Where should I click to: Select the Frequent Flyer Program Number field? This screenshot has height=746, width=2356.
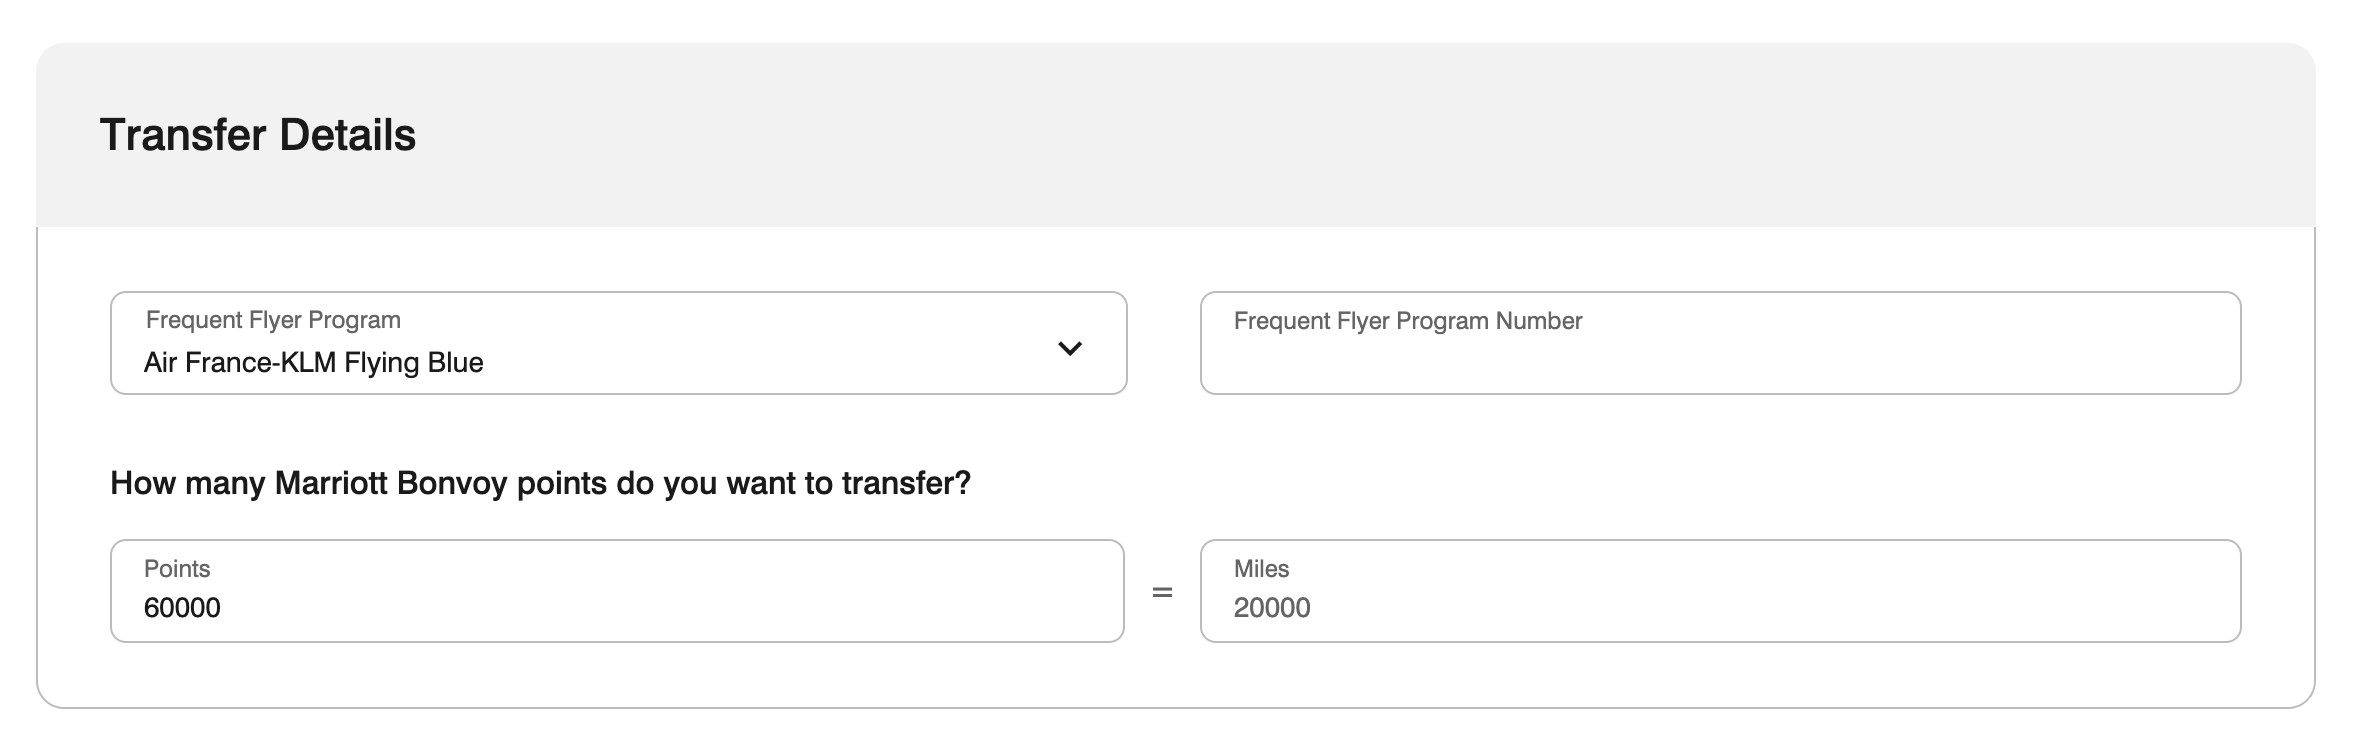(x=1720, y=343)
